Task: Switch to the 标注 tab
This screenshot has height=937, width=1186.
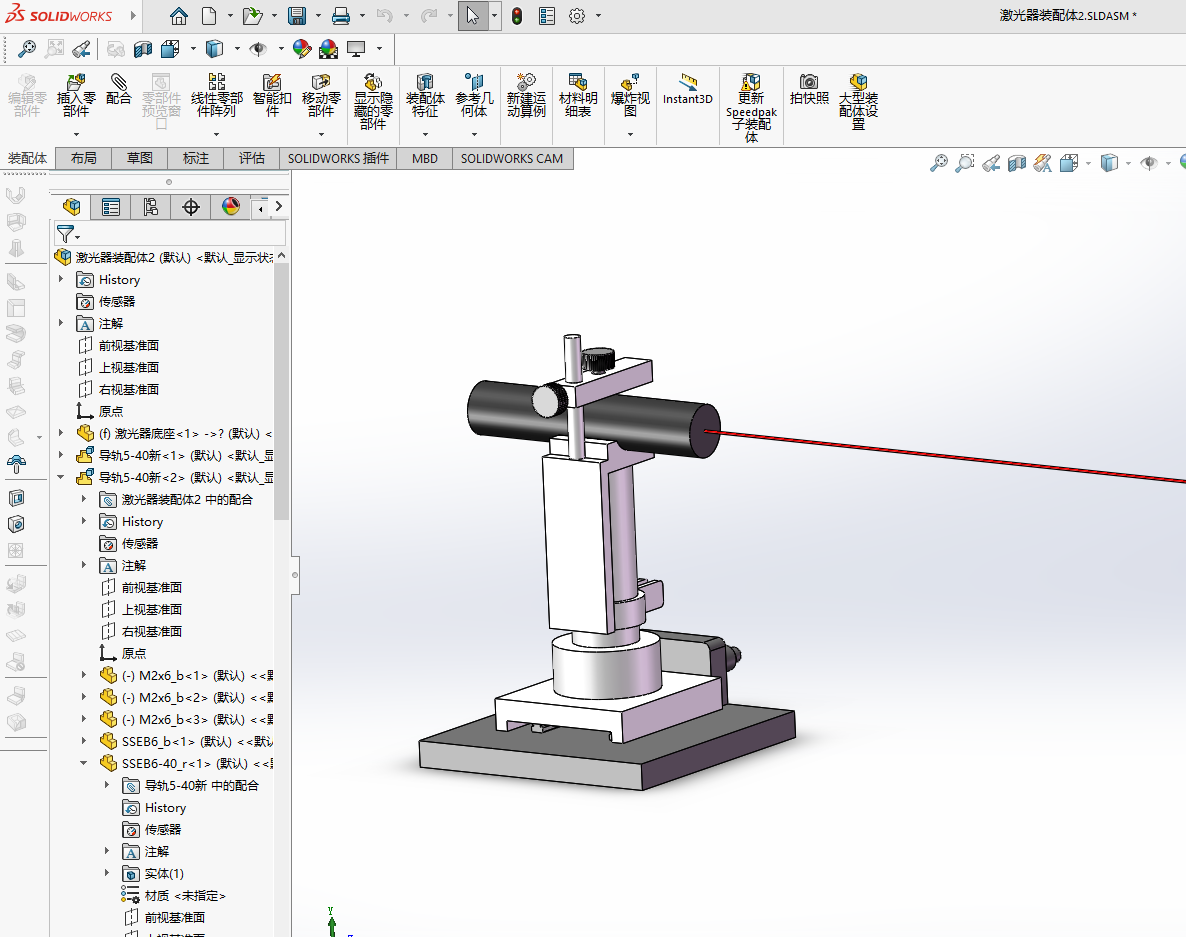Action: [x=195, y=158]
